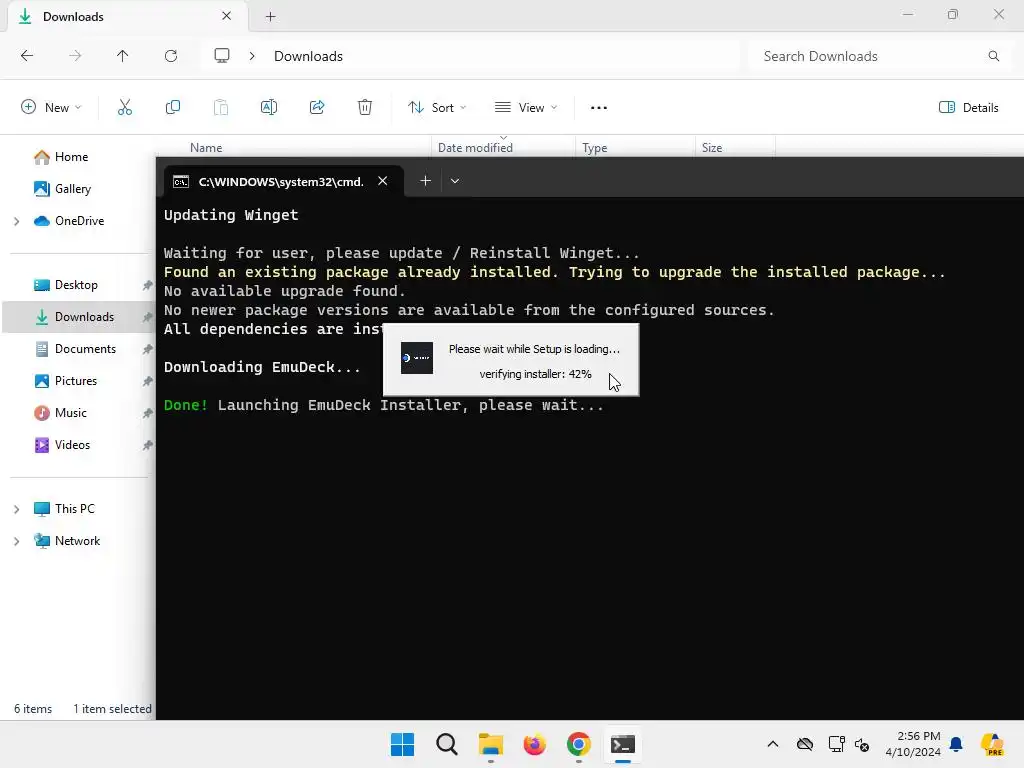1024x768 pixels.
Task: Close the Downloads Explorer tab
Action: tap(227, 16)
